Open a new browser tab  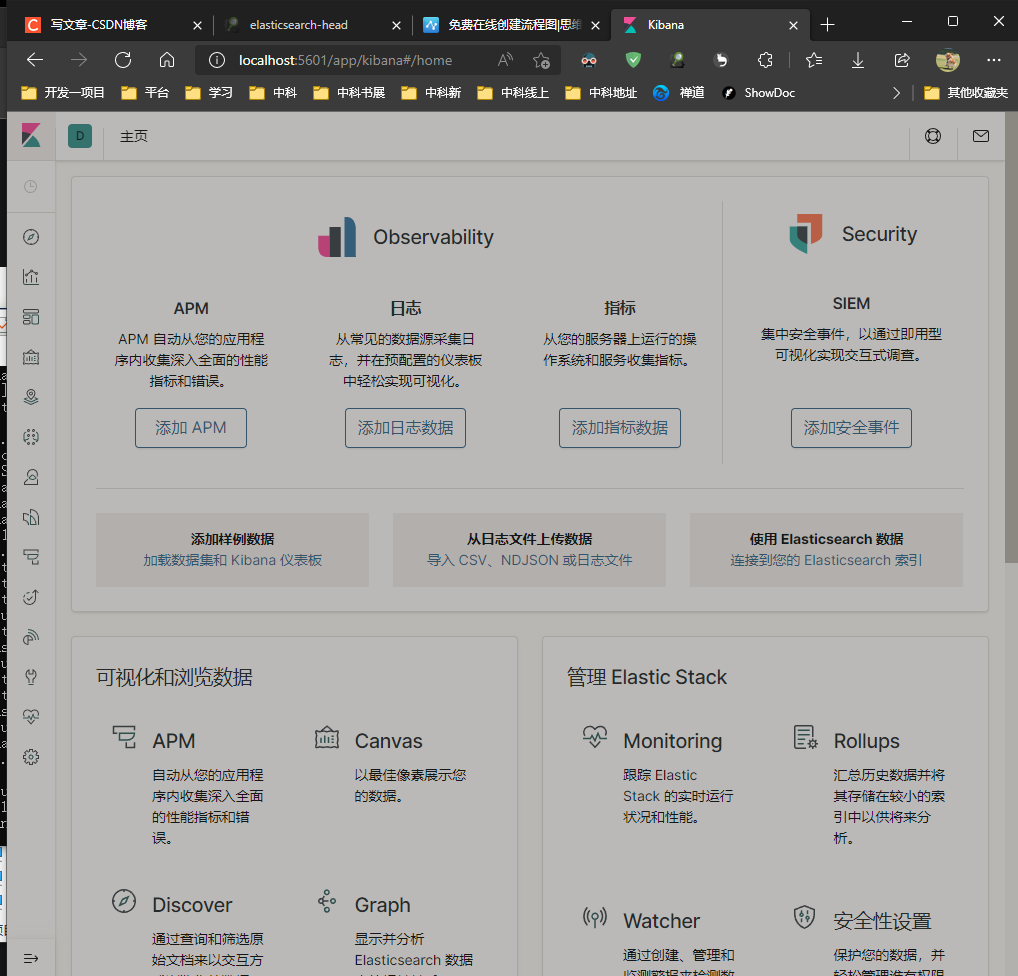(x=827, y=25)
